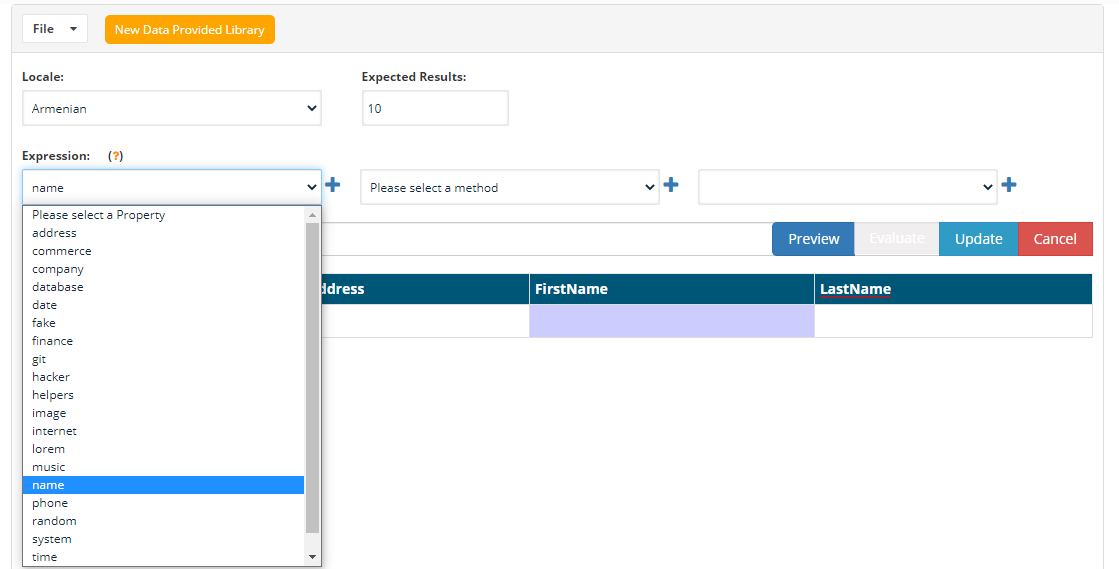Click the Expected Results input field
The width and height of the screenshot is (1119, 569).
point(435,109)
